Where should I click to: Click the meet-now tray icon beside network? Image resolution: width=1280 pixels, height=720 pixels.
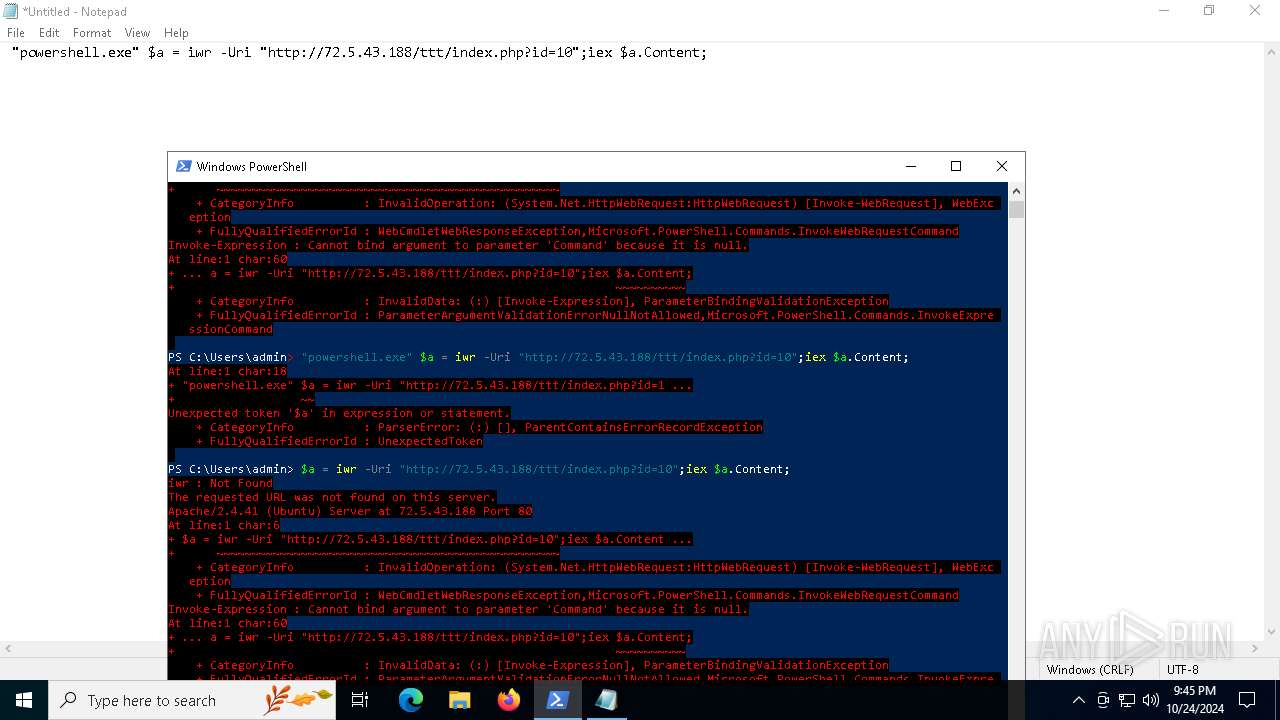[1103, 700]
